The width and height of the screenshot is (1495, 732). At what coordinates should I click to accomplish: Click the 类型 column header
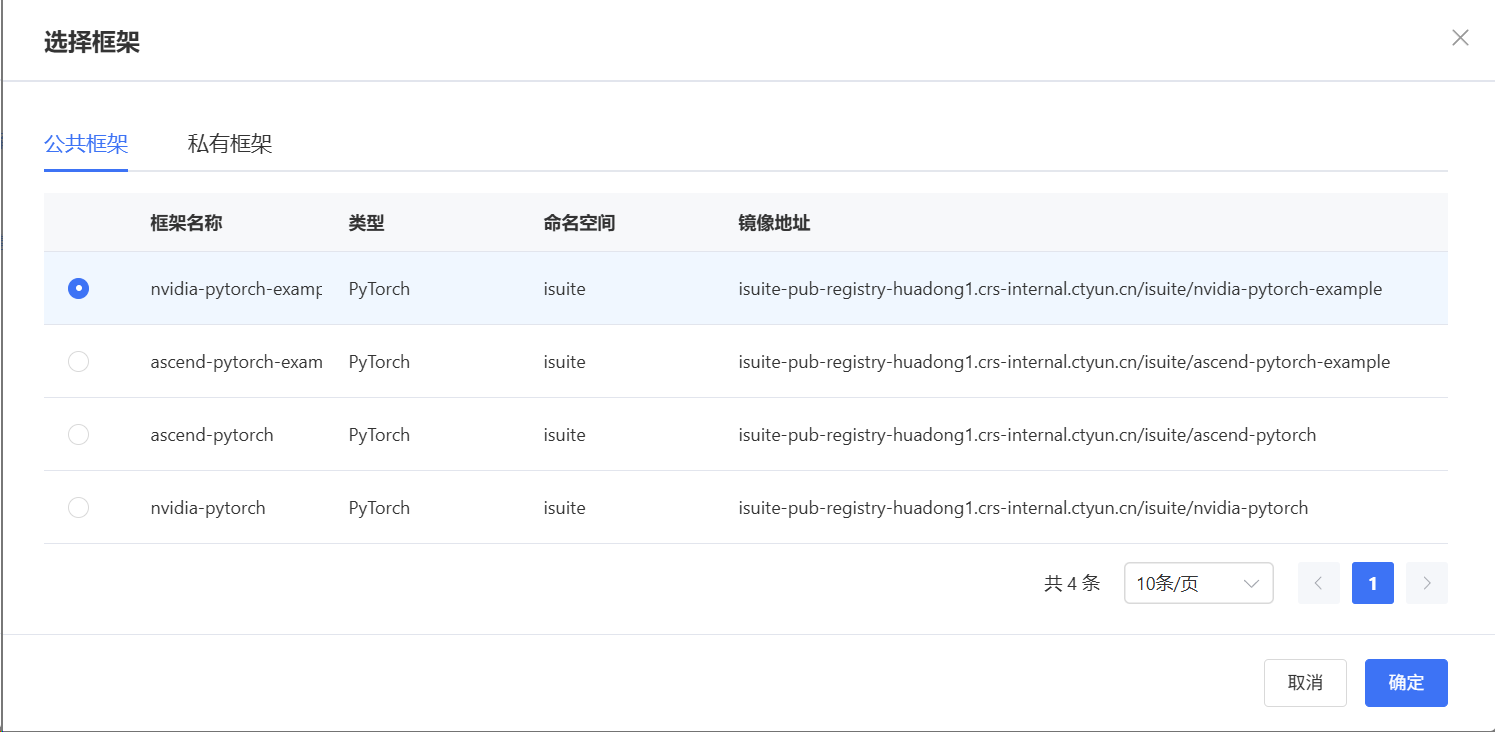point(366,223)
